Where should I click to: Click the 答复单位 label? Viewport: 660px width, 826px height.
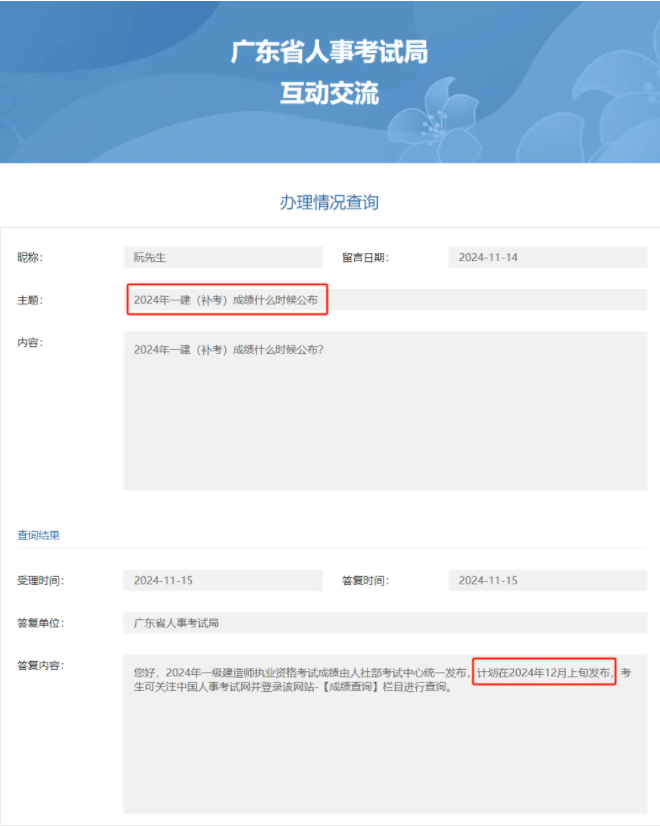pos(41,623)
